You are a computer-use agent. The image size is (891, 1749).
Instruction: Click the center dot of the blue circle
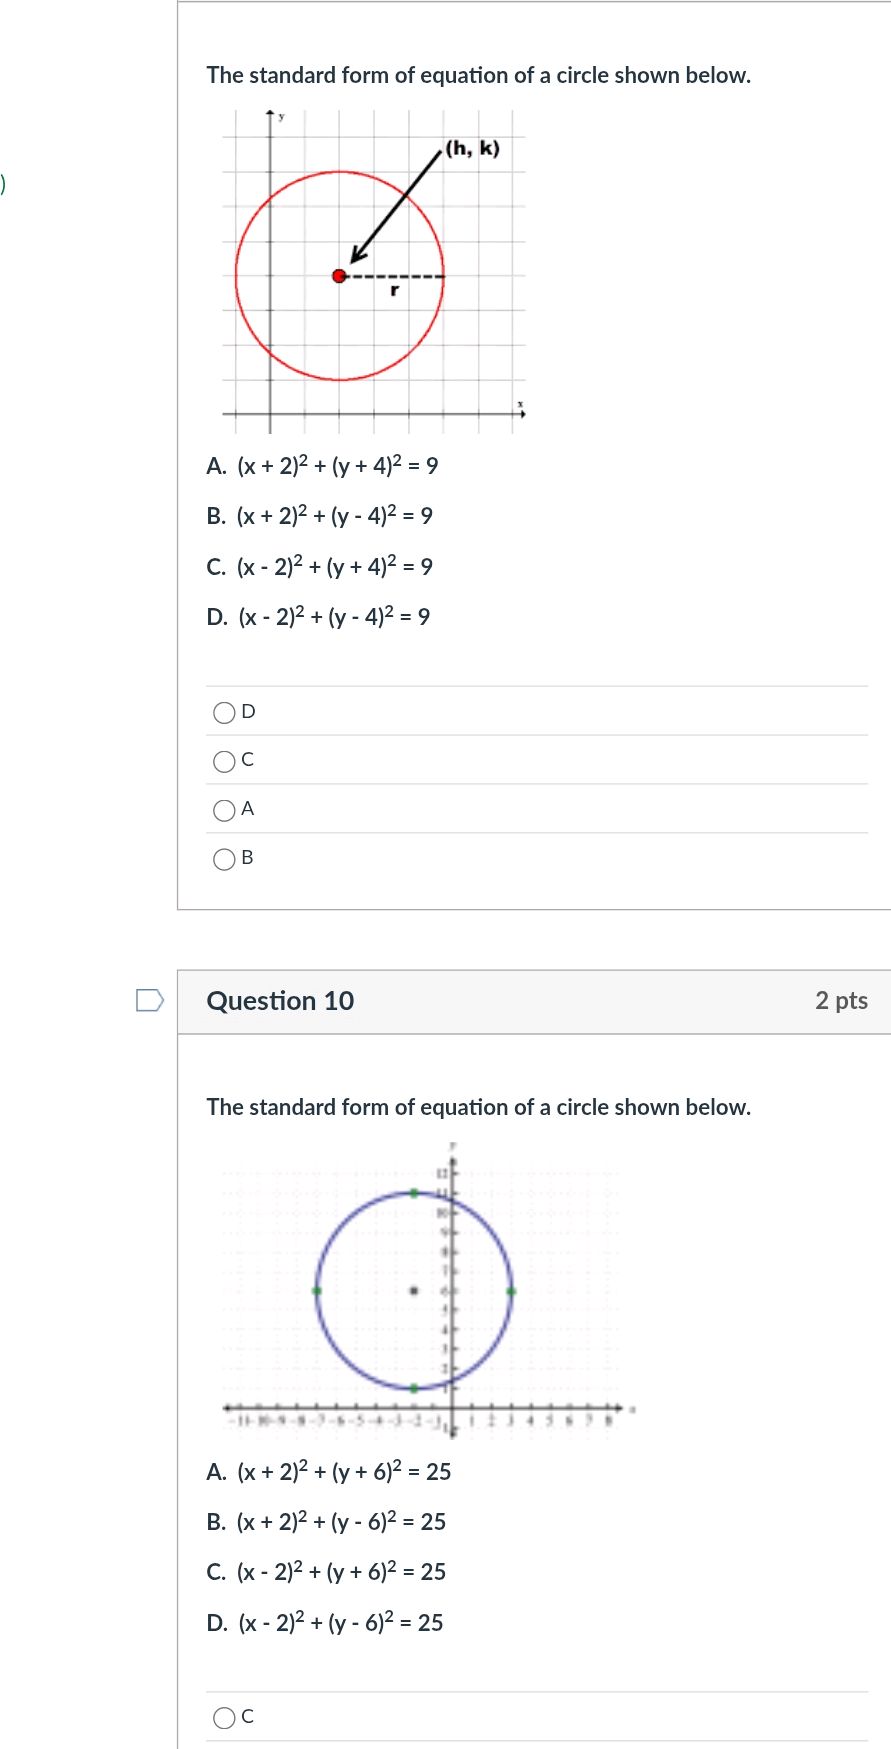413,1290
